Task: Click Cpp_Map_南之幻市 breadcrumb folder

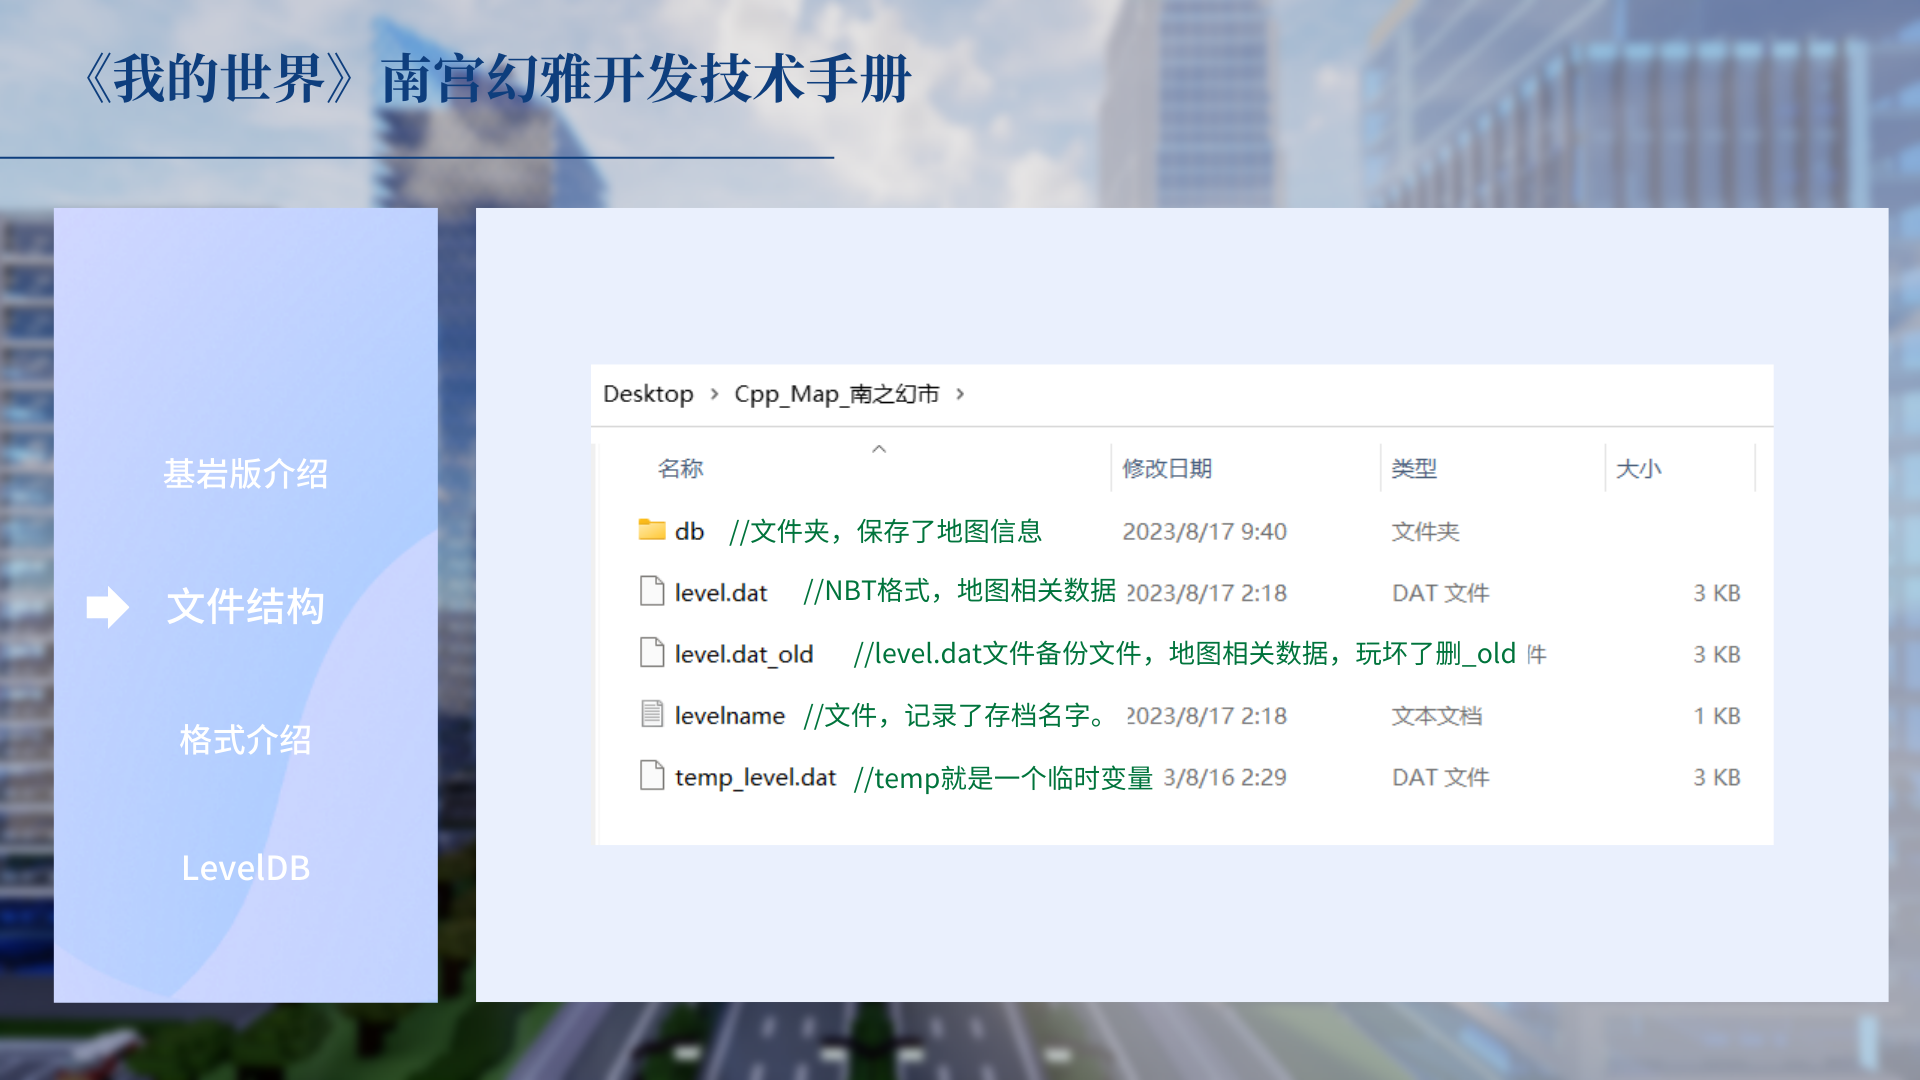Action: [836, 394]
